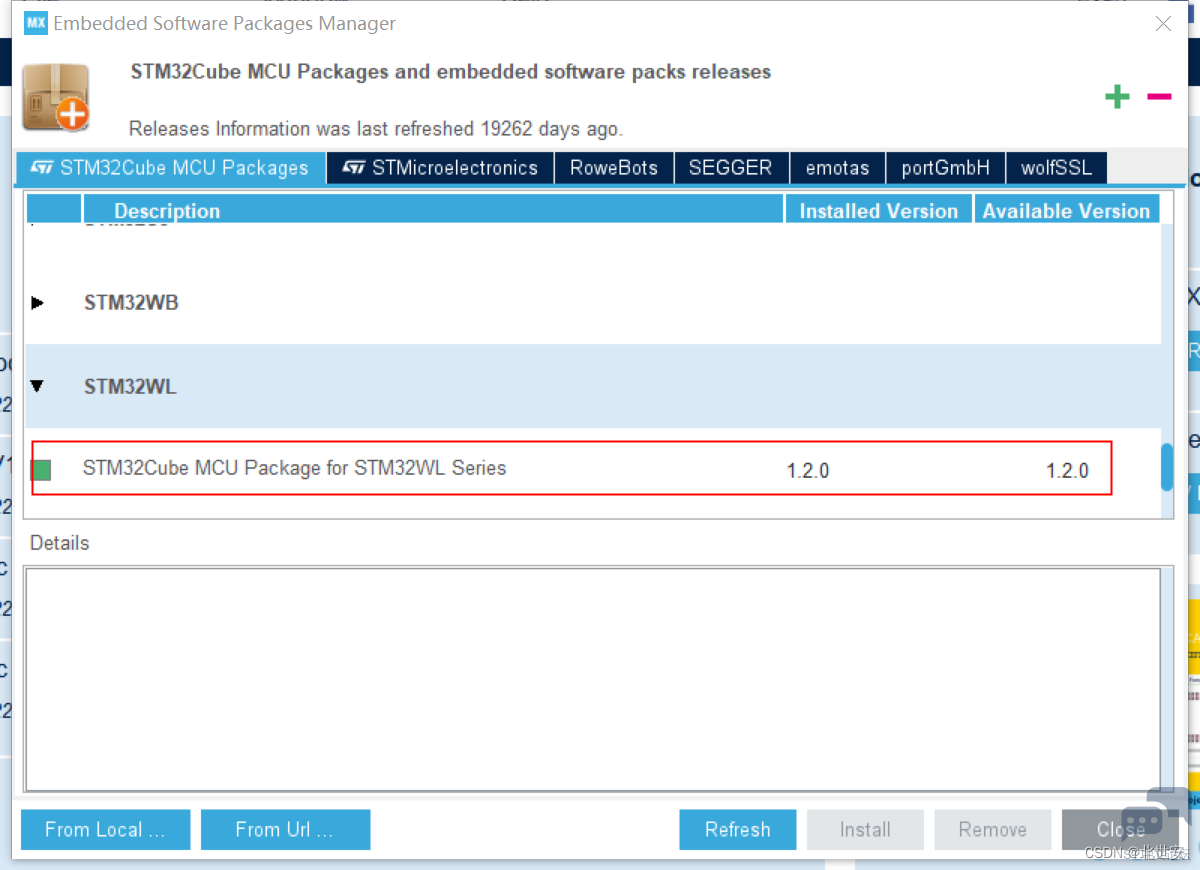The width and height of the screenshot is (1200, 870).
Task: Click the From Local ... button
Action: [x=106, y=829]
